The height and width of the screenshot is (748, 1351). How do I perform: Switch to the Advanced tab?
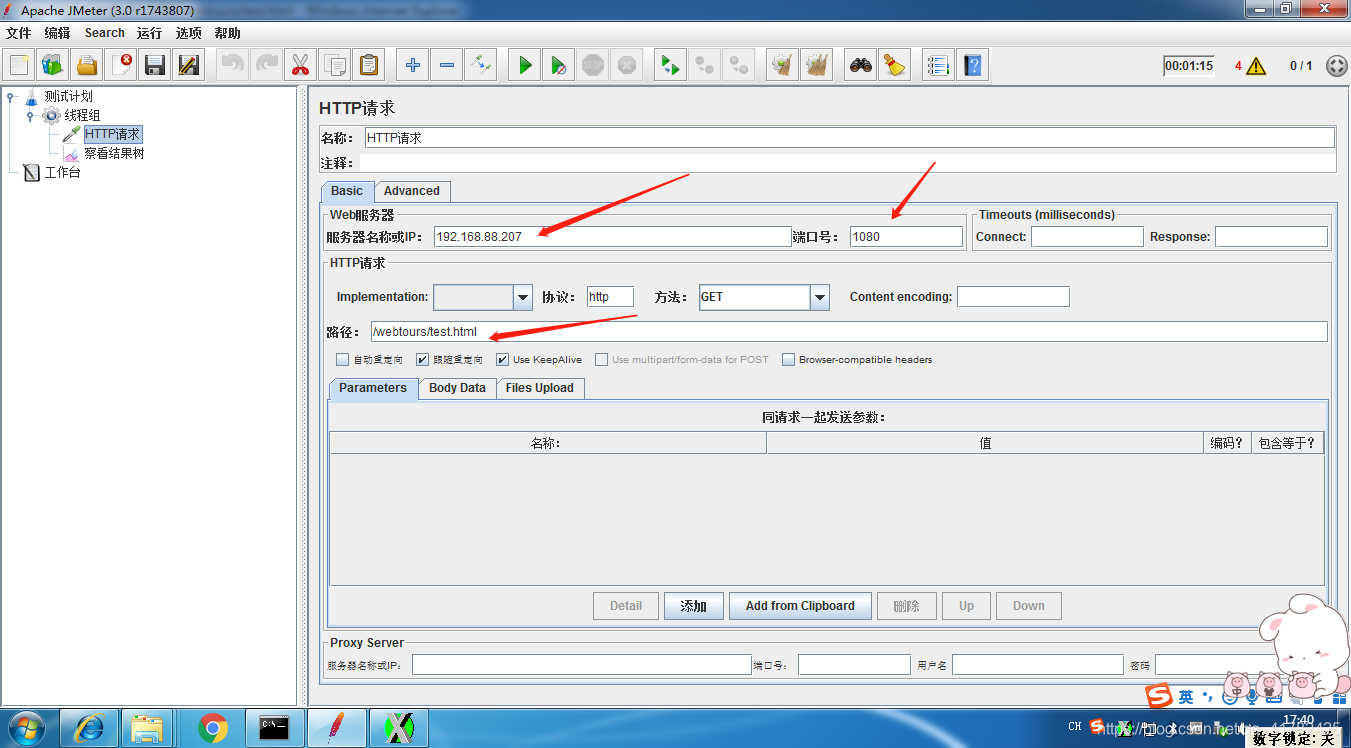(412, 191)
